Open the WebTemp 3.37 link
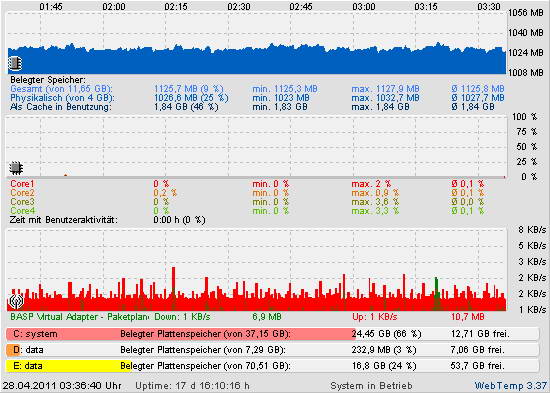The image size is (550, 393). (x=511, y=386)
